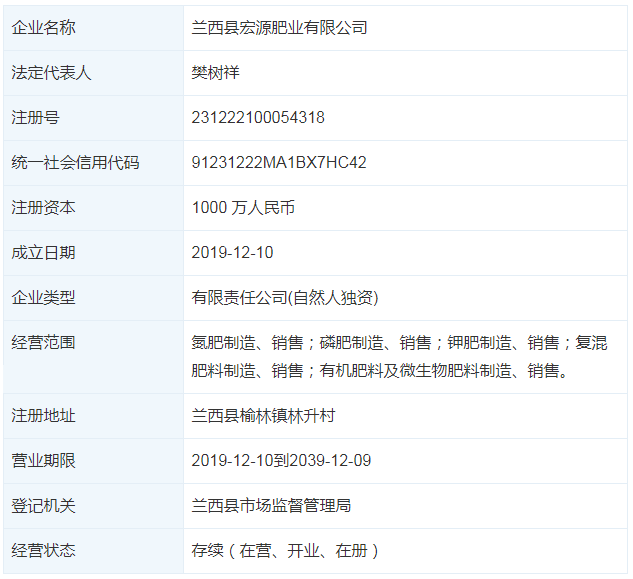This screenshot has width=633, height=579.
Task: Click business term 2019-12-10到2039-12-09
Action: tap(281, 461)
